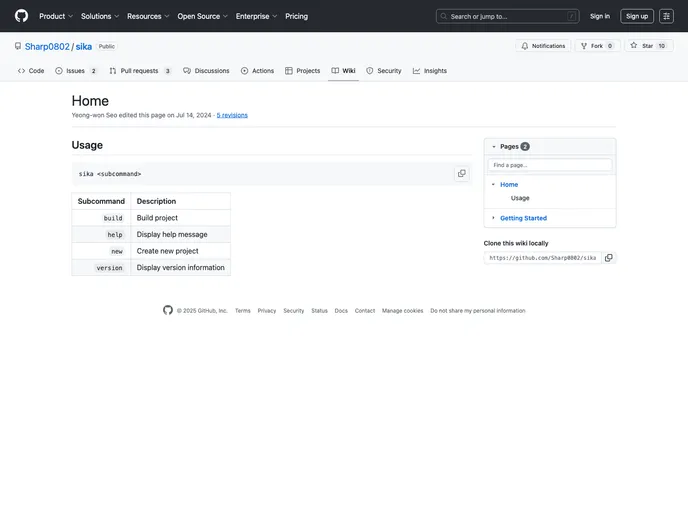Open the appearance settings icon in header
This screenshot has width=688, height=512.
point(666,16)
